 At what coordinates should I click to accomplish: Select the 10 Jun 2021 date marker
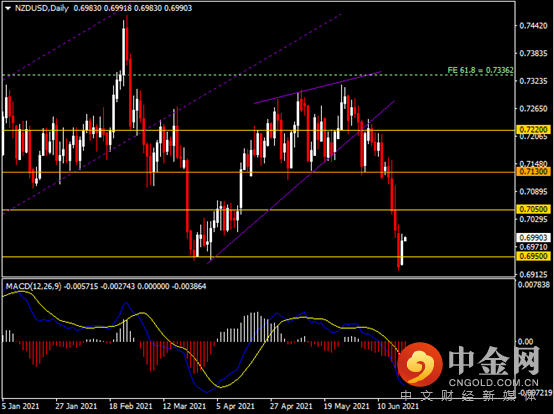pyautogui.click(x=398, y=406)
